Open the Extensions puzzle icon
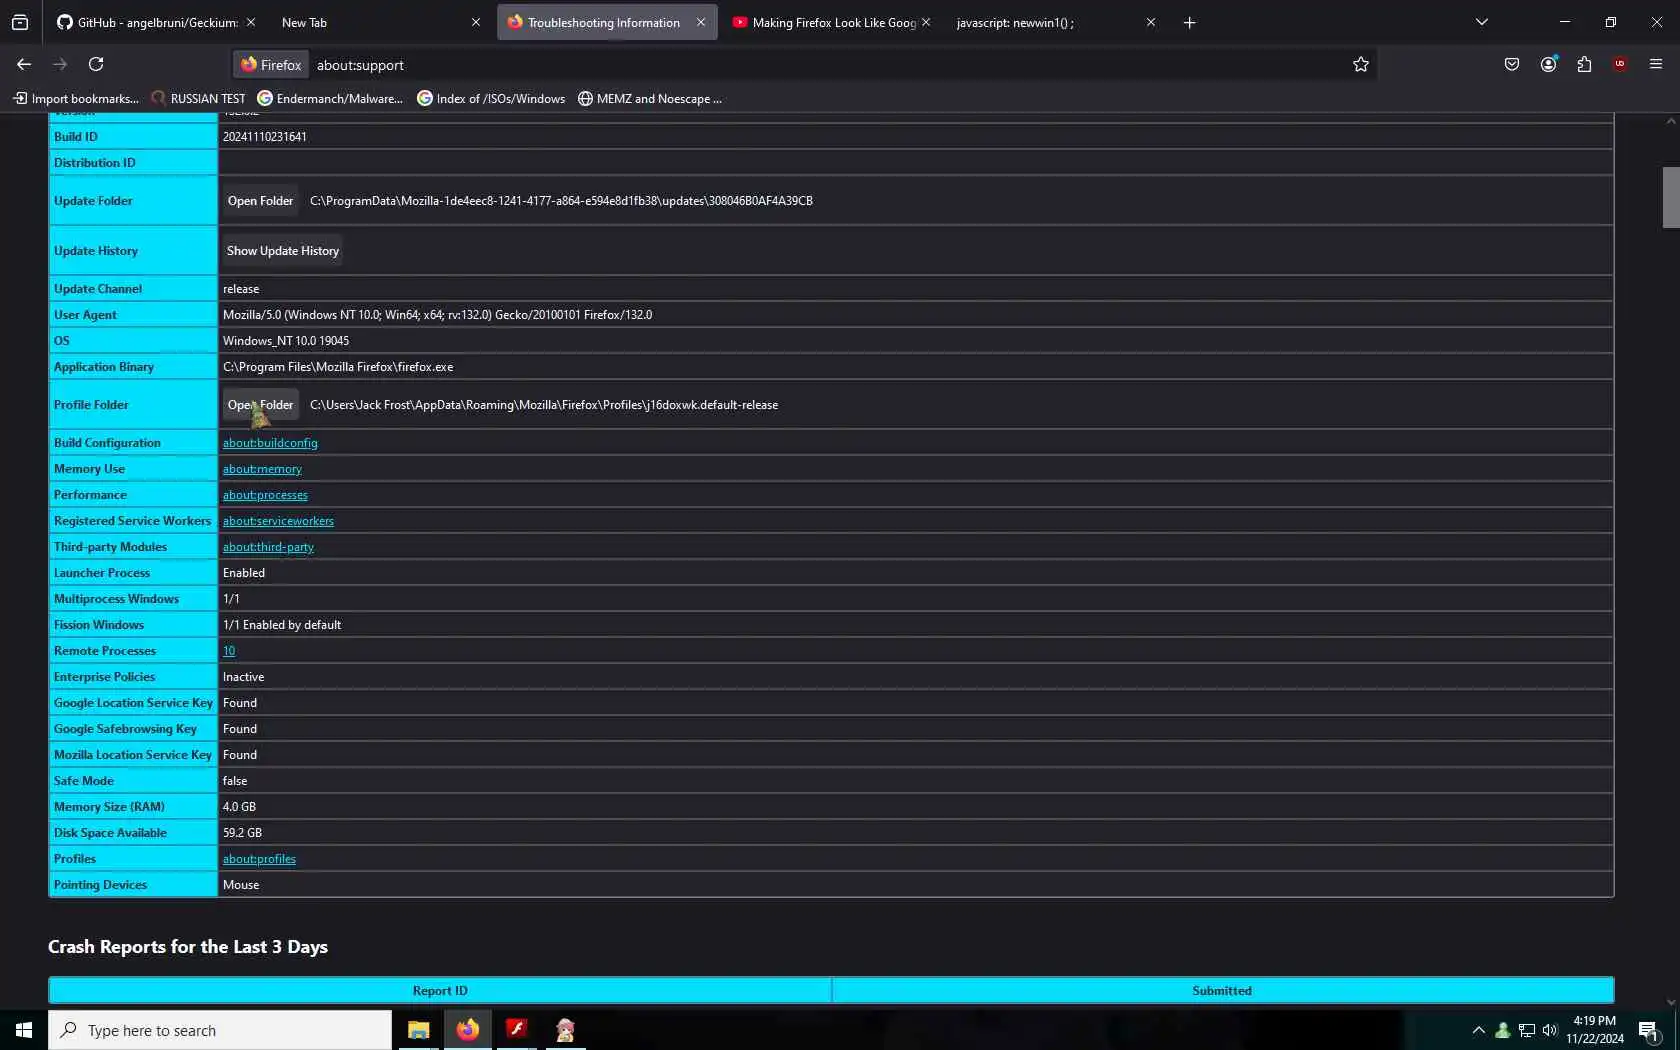Screen dimensions: 1680x1050 point(1584,64)
